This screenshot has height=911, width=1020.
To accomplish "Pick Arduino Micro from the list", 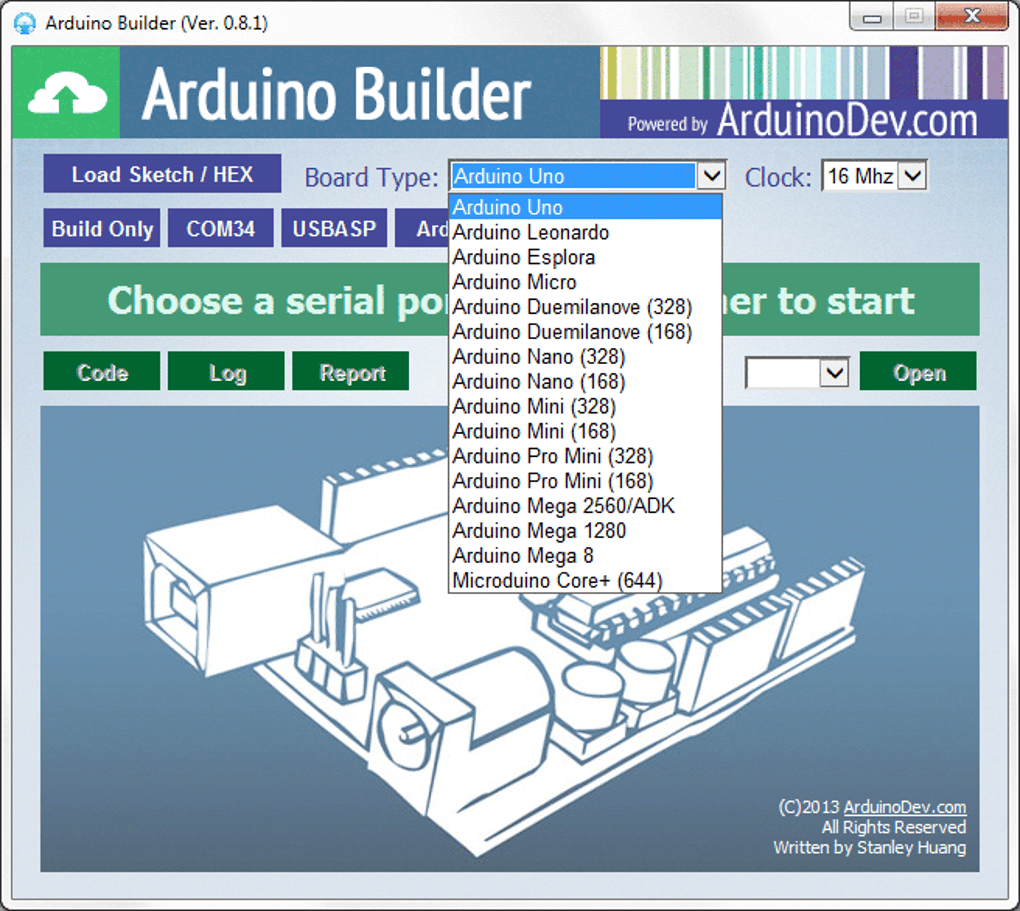I will 585,282.
